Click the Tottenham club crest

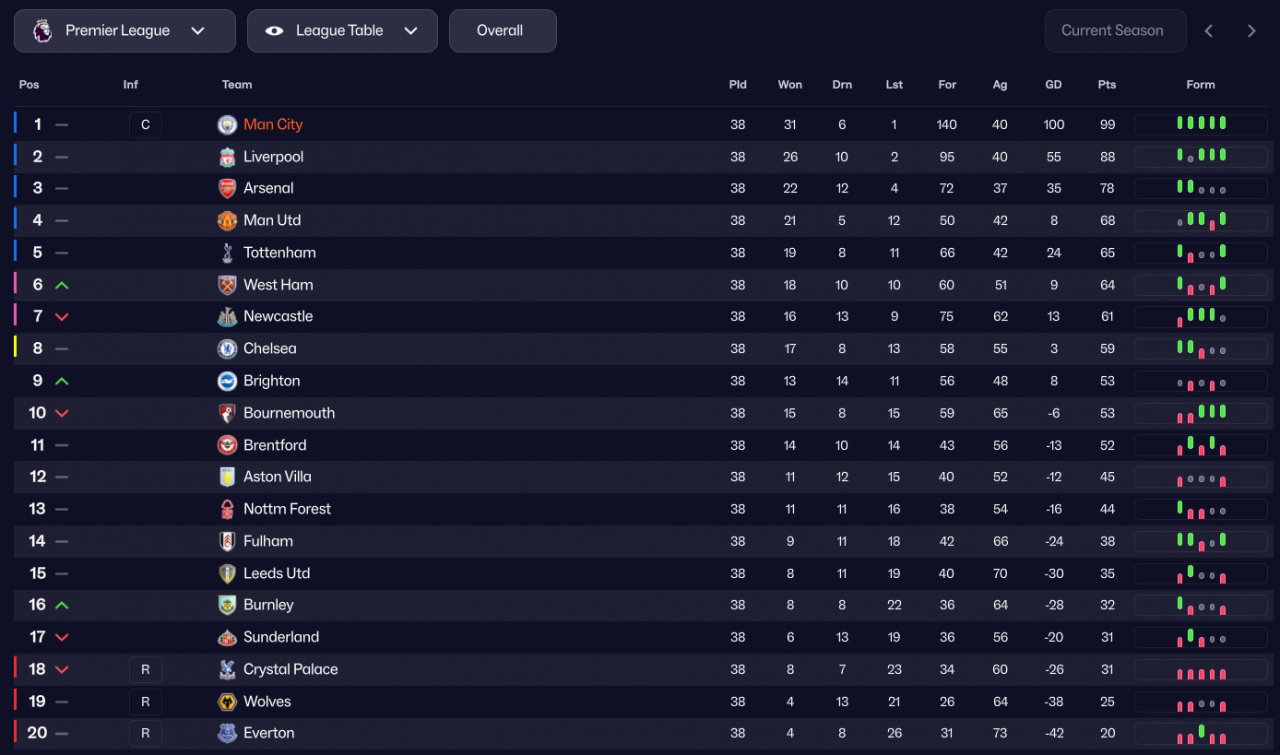click(x=227, y=253)
